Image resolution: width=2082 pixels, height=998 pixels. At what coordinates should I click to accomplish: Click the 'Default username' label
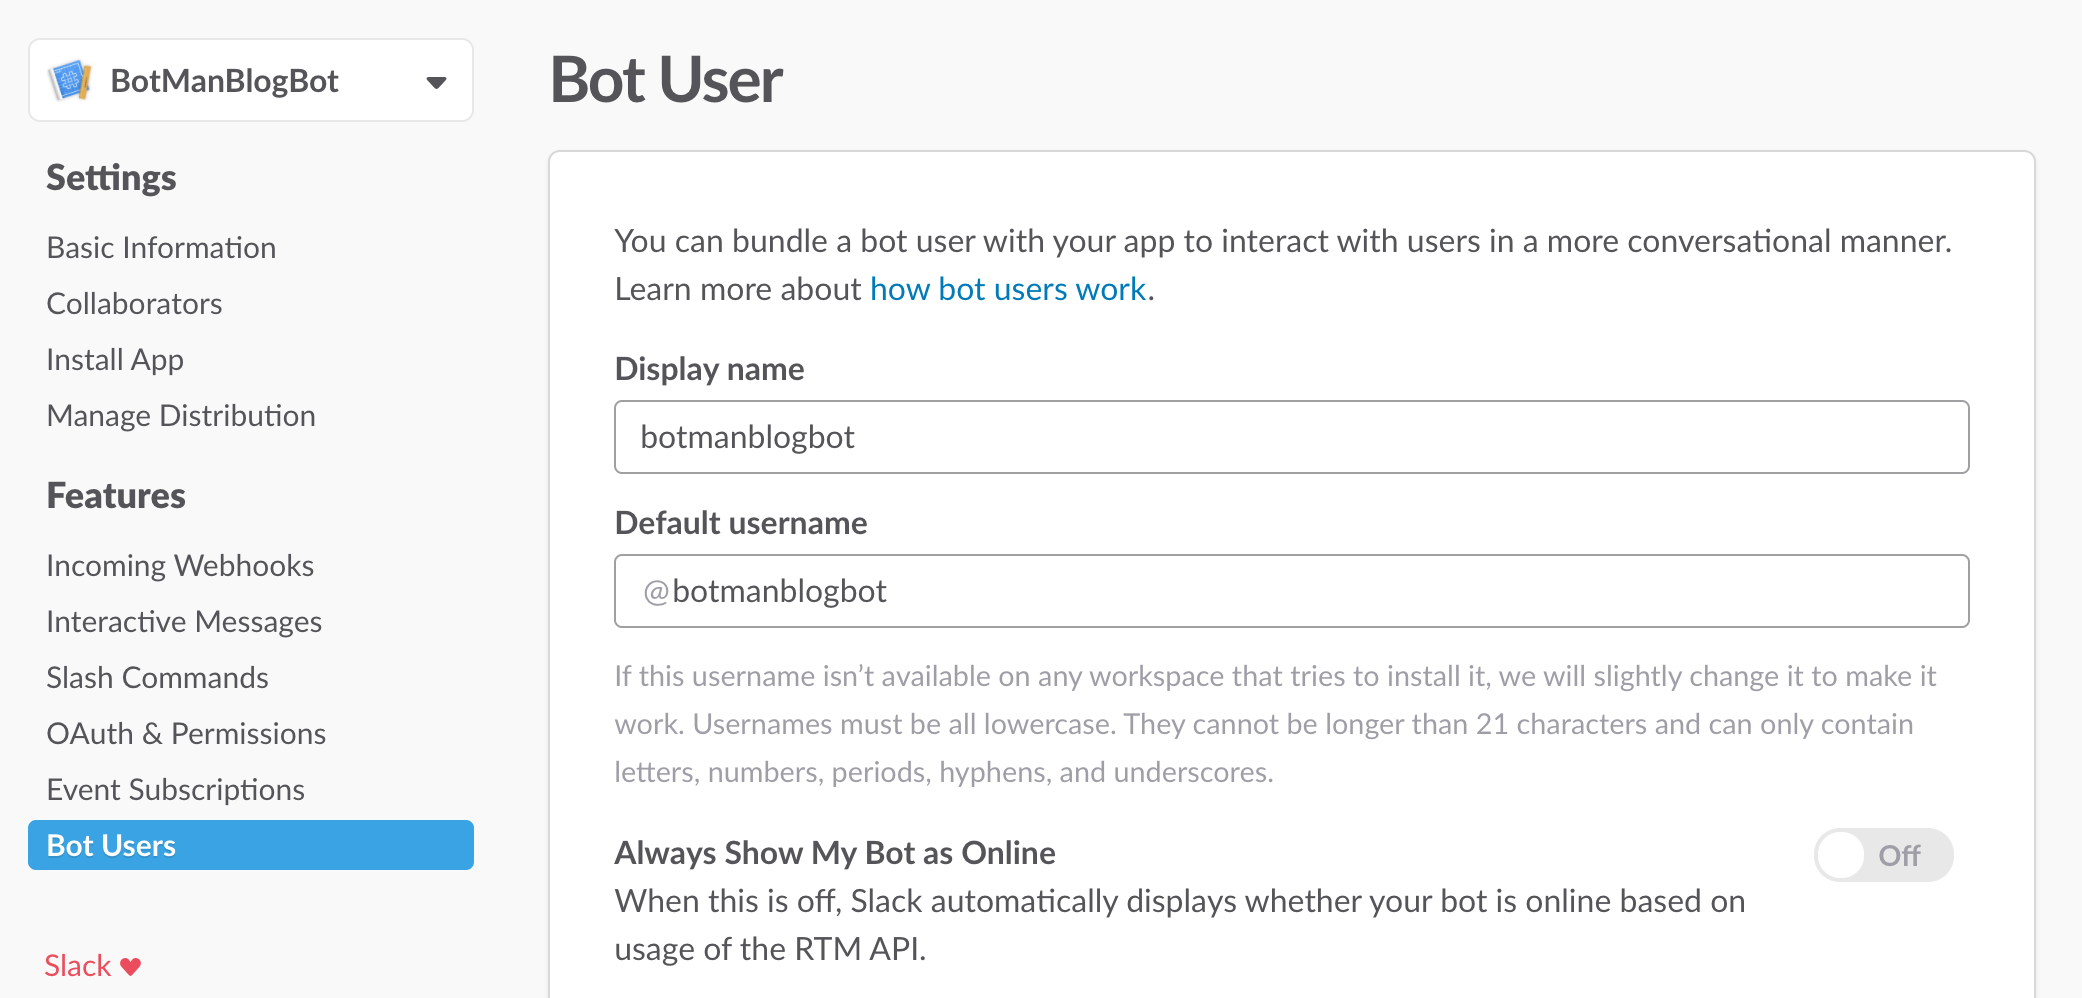[741, 523]
